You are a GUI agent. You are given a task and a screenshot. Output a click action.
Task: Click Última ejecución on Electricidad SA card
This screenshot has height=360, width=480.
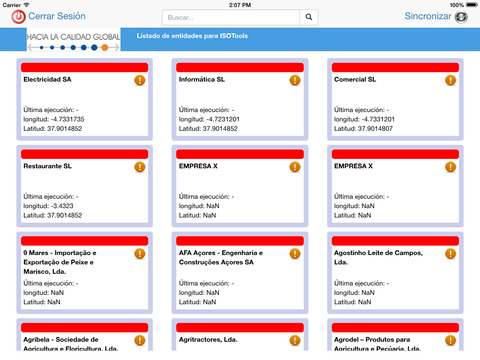[x=51, y=110]
